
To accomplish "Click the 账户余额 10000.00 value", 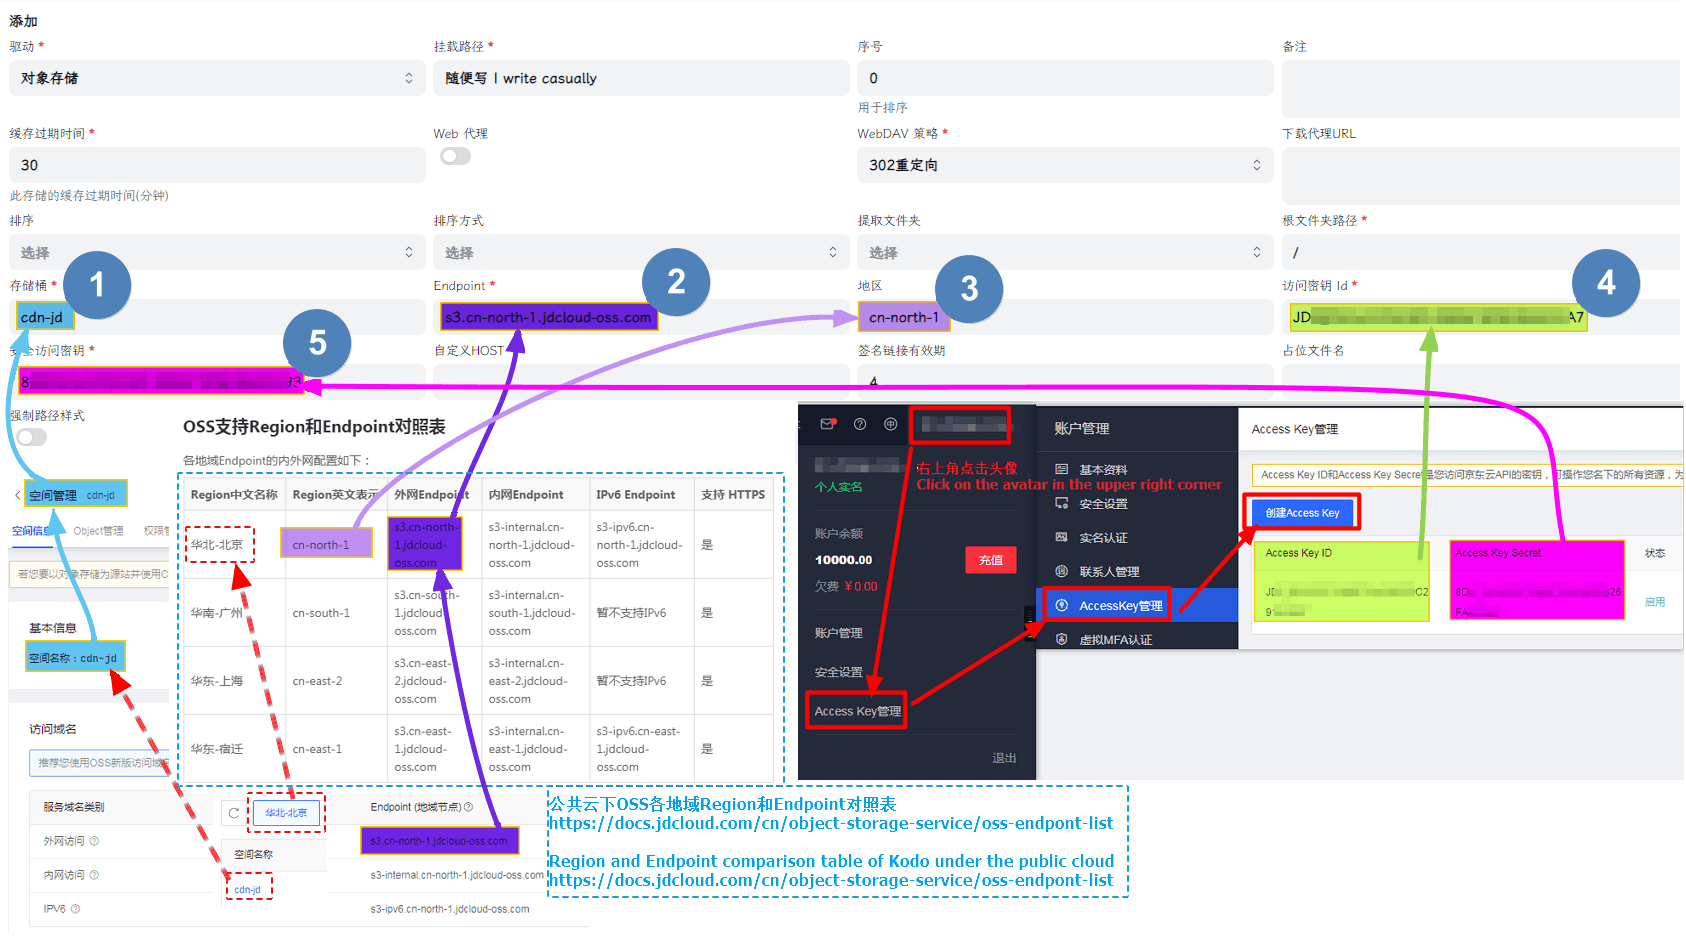I will (843, 560).
